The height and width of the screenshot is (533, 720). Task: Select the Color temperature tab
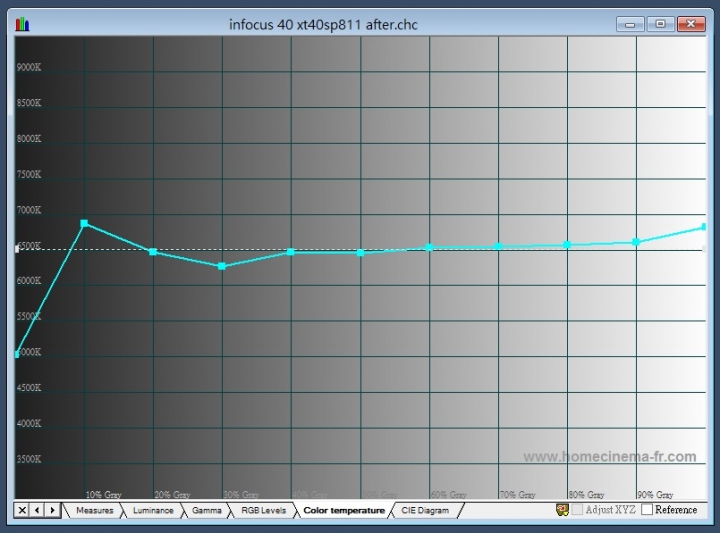pyautogui.click(x=344, y=510)
